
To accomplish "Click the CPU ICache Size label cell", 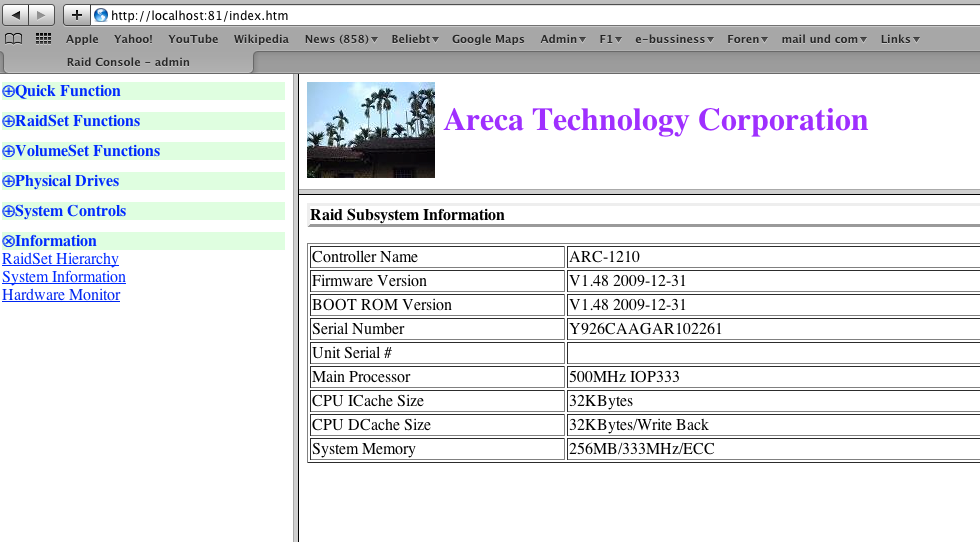I will pyautogui.click(x=438, y=401).
